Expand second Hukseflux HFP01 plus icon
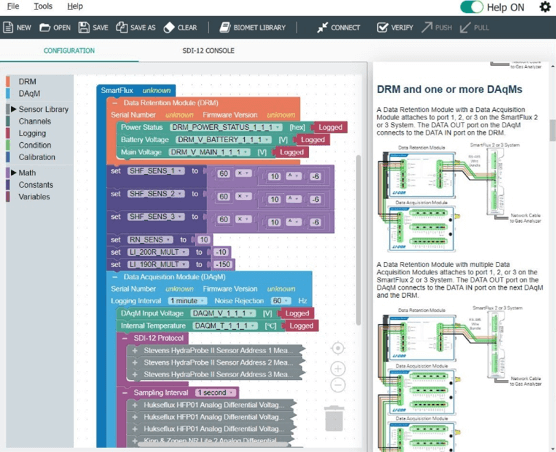The width and height of the screenshot is (556, 452). pos(135,417)
